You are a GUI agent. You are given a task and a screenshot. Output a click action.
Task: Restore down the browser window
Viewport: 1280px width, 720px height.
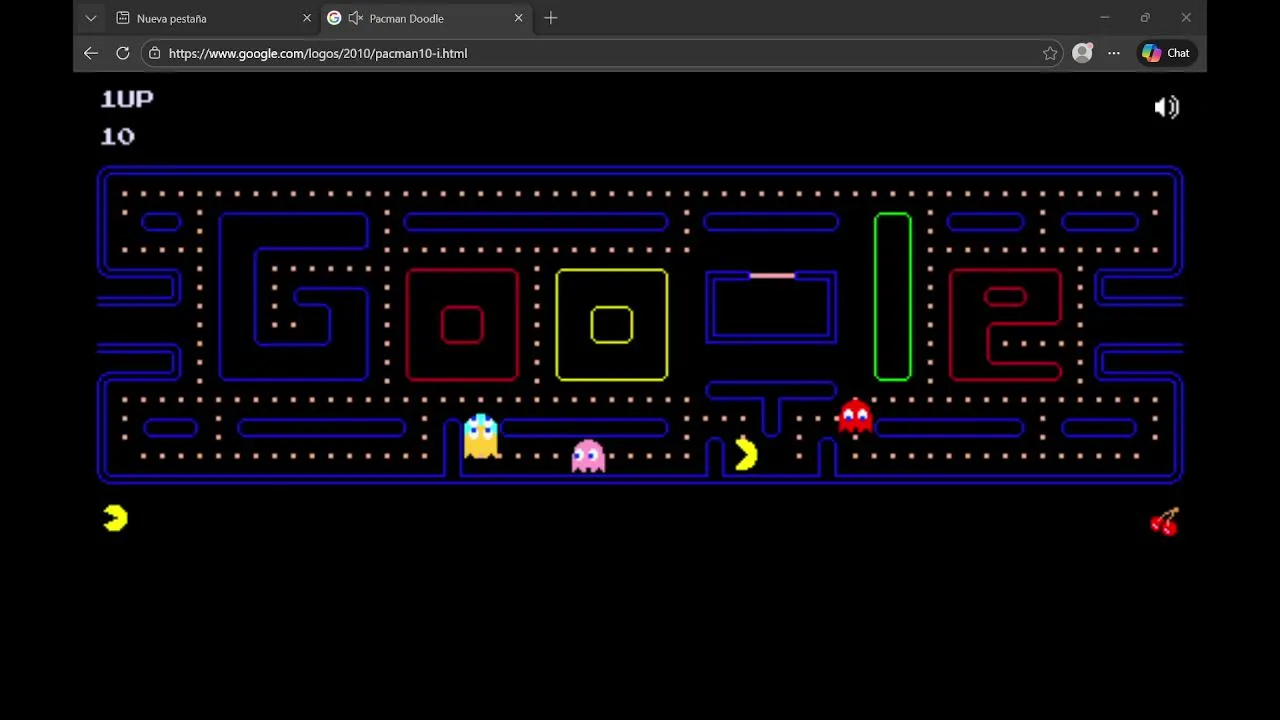point(1145,18)
